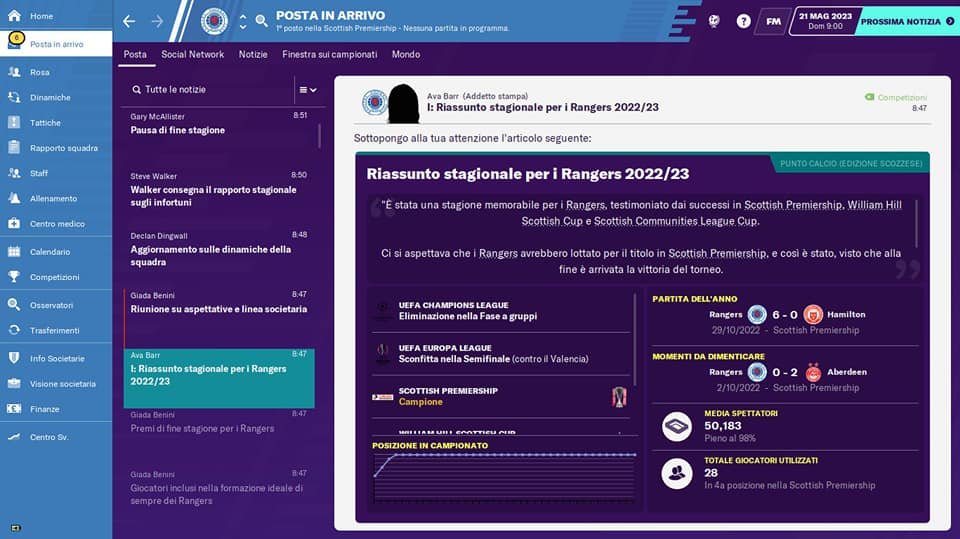Image resolution: width=960 pixels, height=539 pixels.
Task: Click the William Hill Scottish Cup link
Action: [712, 213]
